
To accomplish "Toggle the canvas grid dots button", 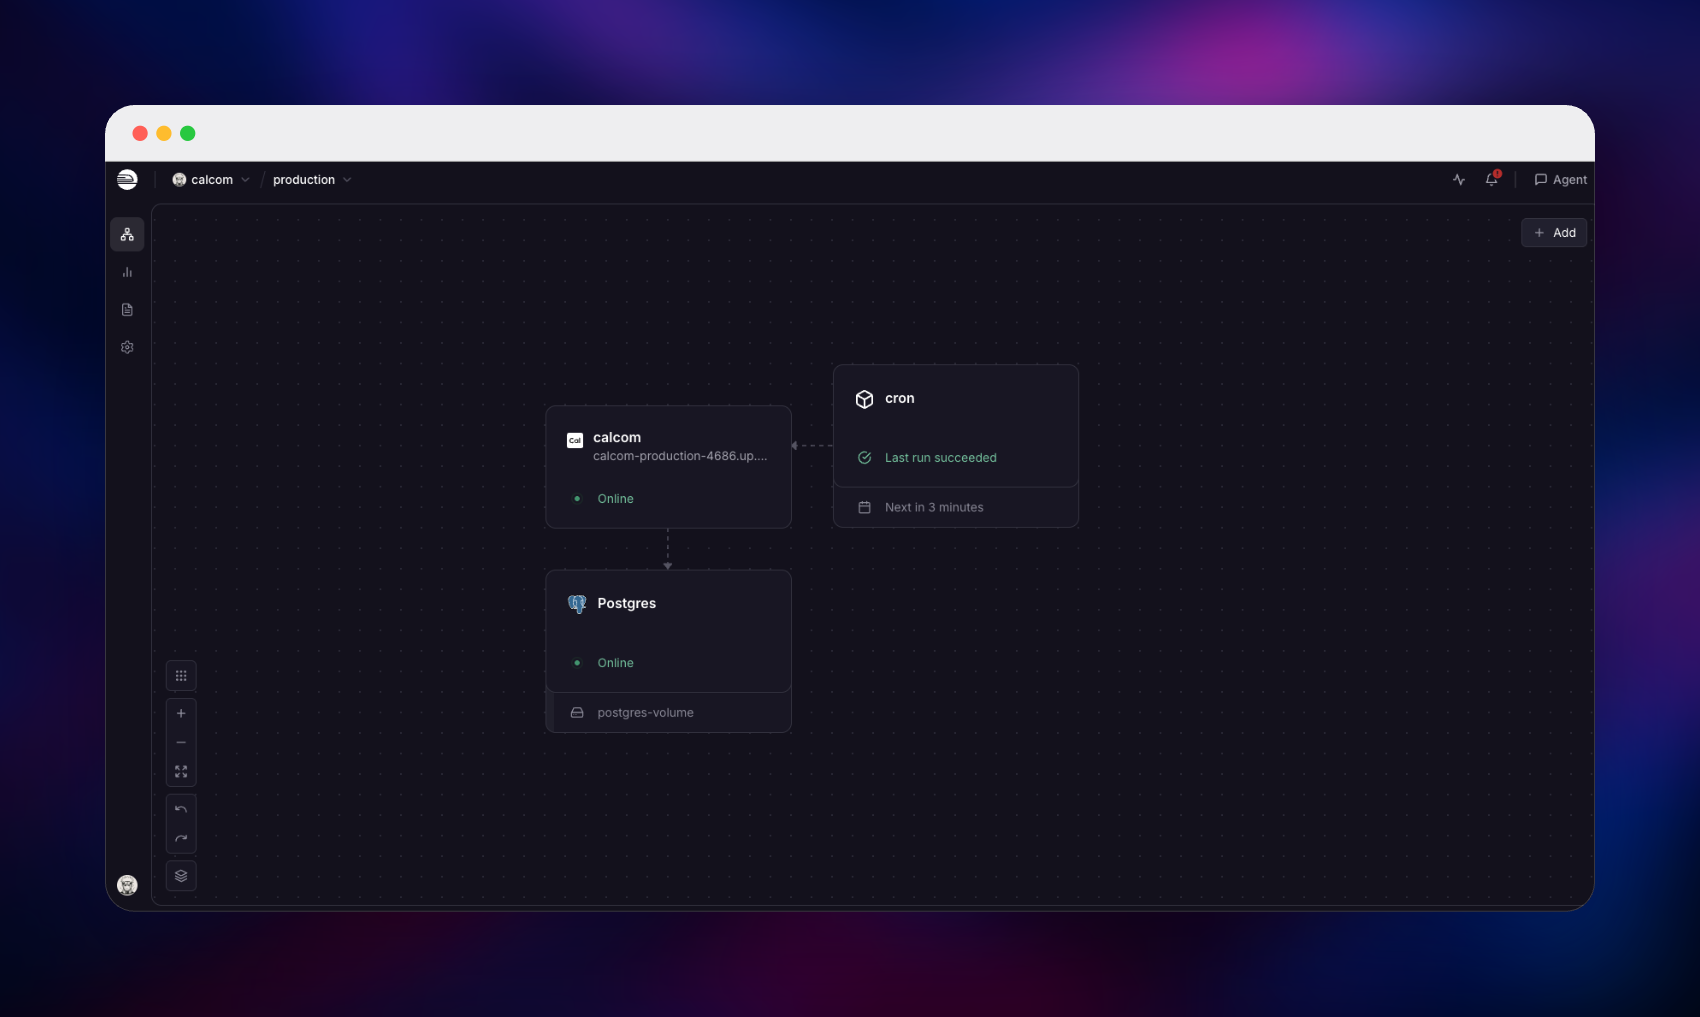I will (181, 676).
